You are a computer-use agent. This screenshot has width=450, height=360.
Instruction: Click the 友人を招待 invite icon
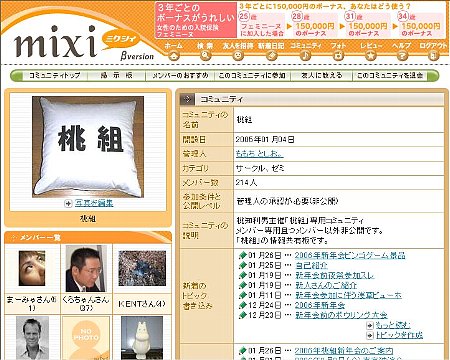tap(238, 56)
